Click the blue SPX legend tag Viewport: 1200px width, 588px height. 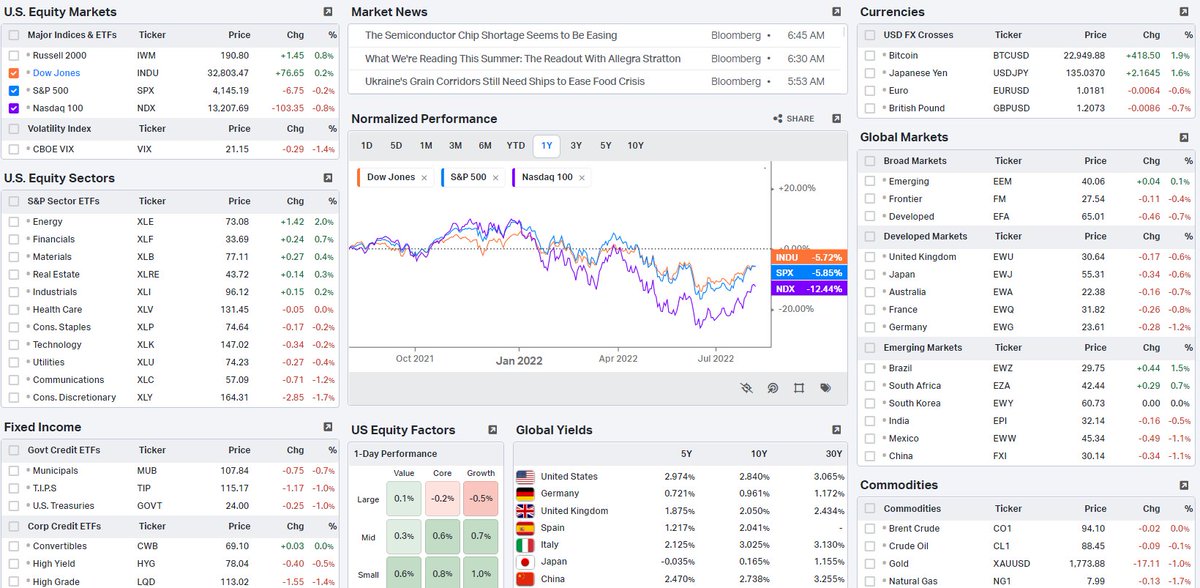coord(809,272)
